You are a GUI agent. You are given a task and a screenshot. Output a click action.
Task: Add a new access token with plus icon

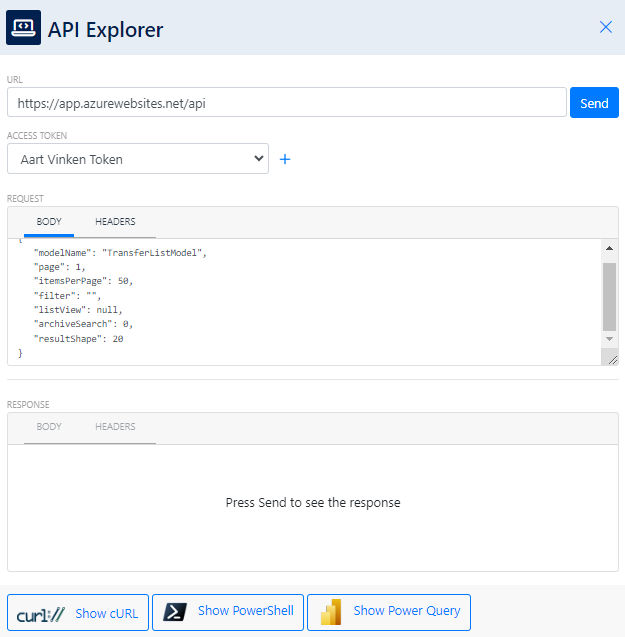(285, 159)
